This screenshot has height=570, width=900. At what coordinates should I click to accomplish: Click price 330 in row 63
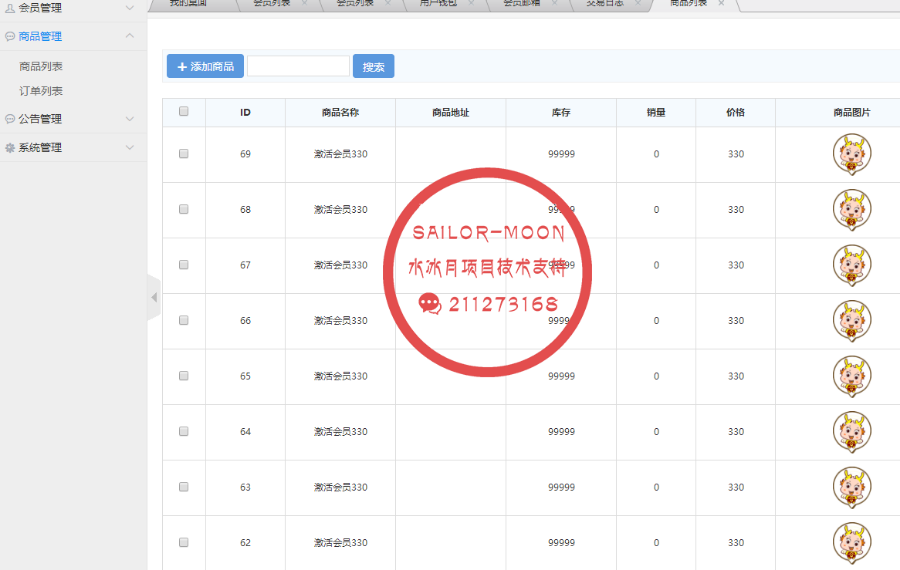[x=736, y=487]
